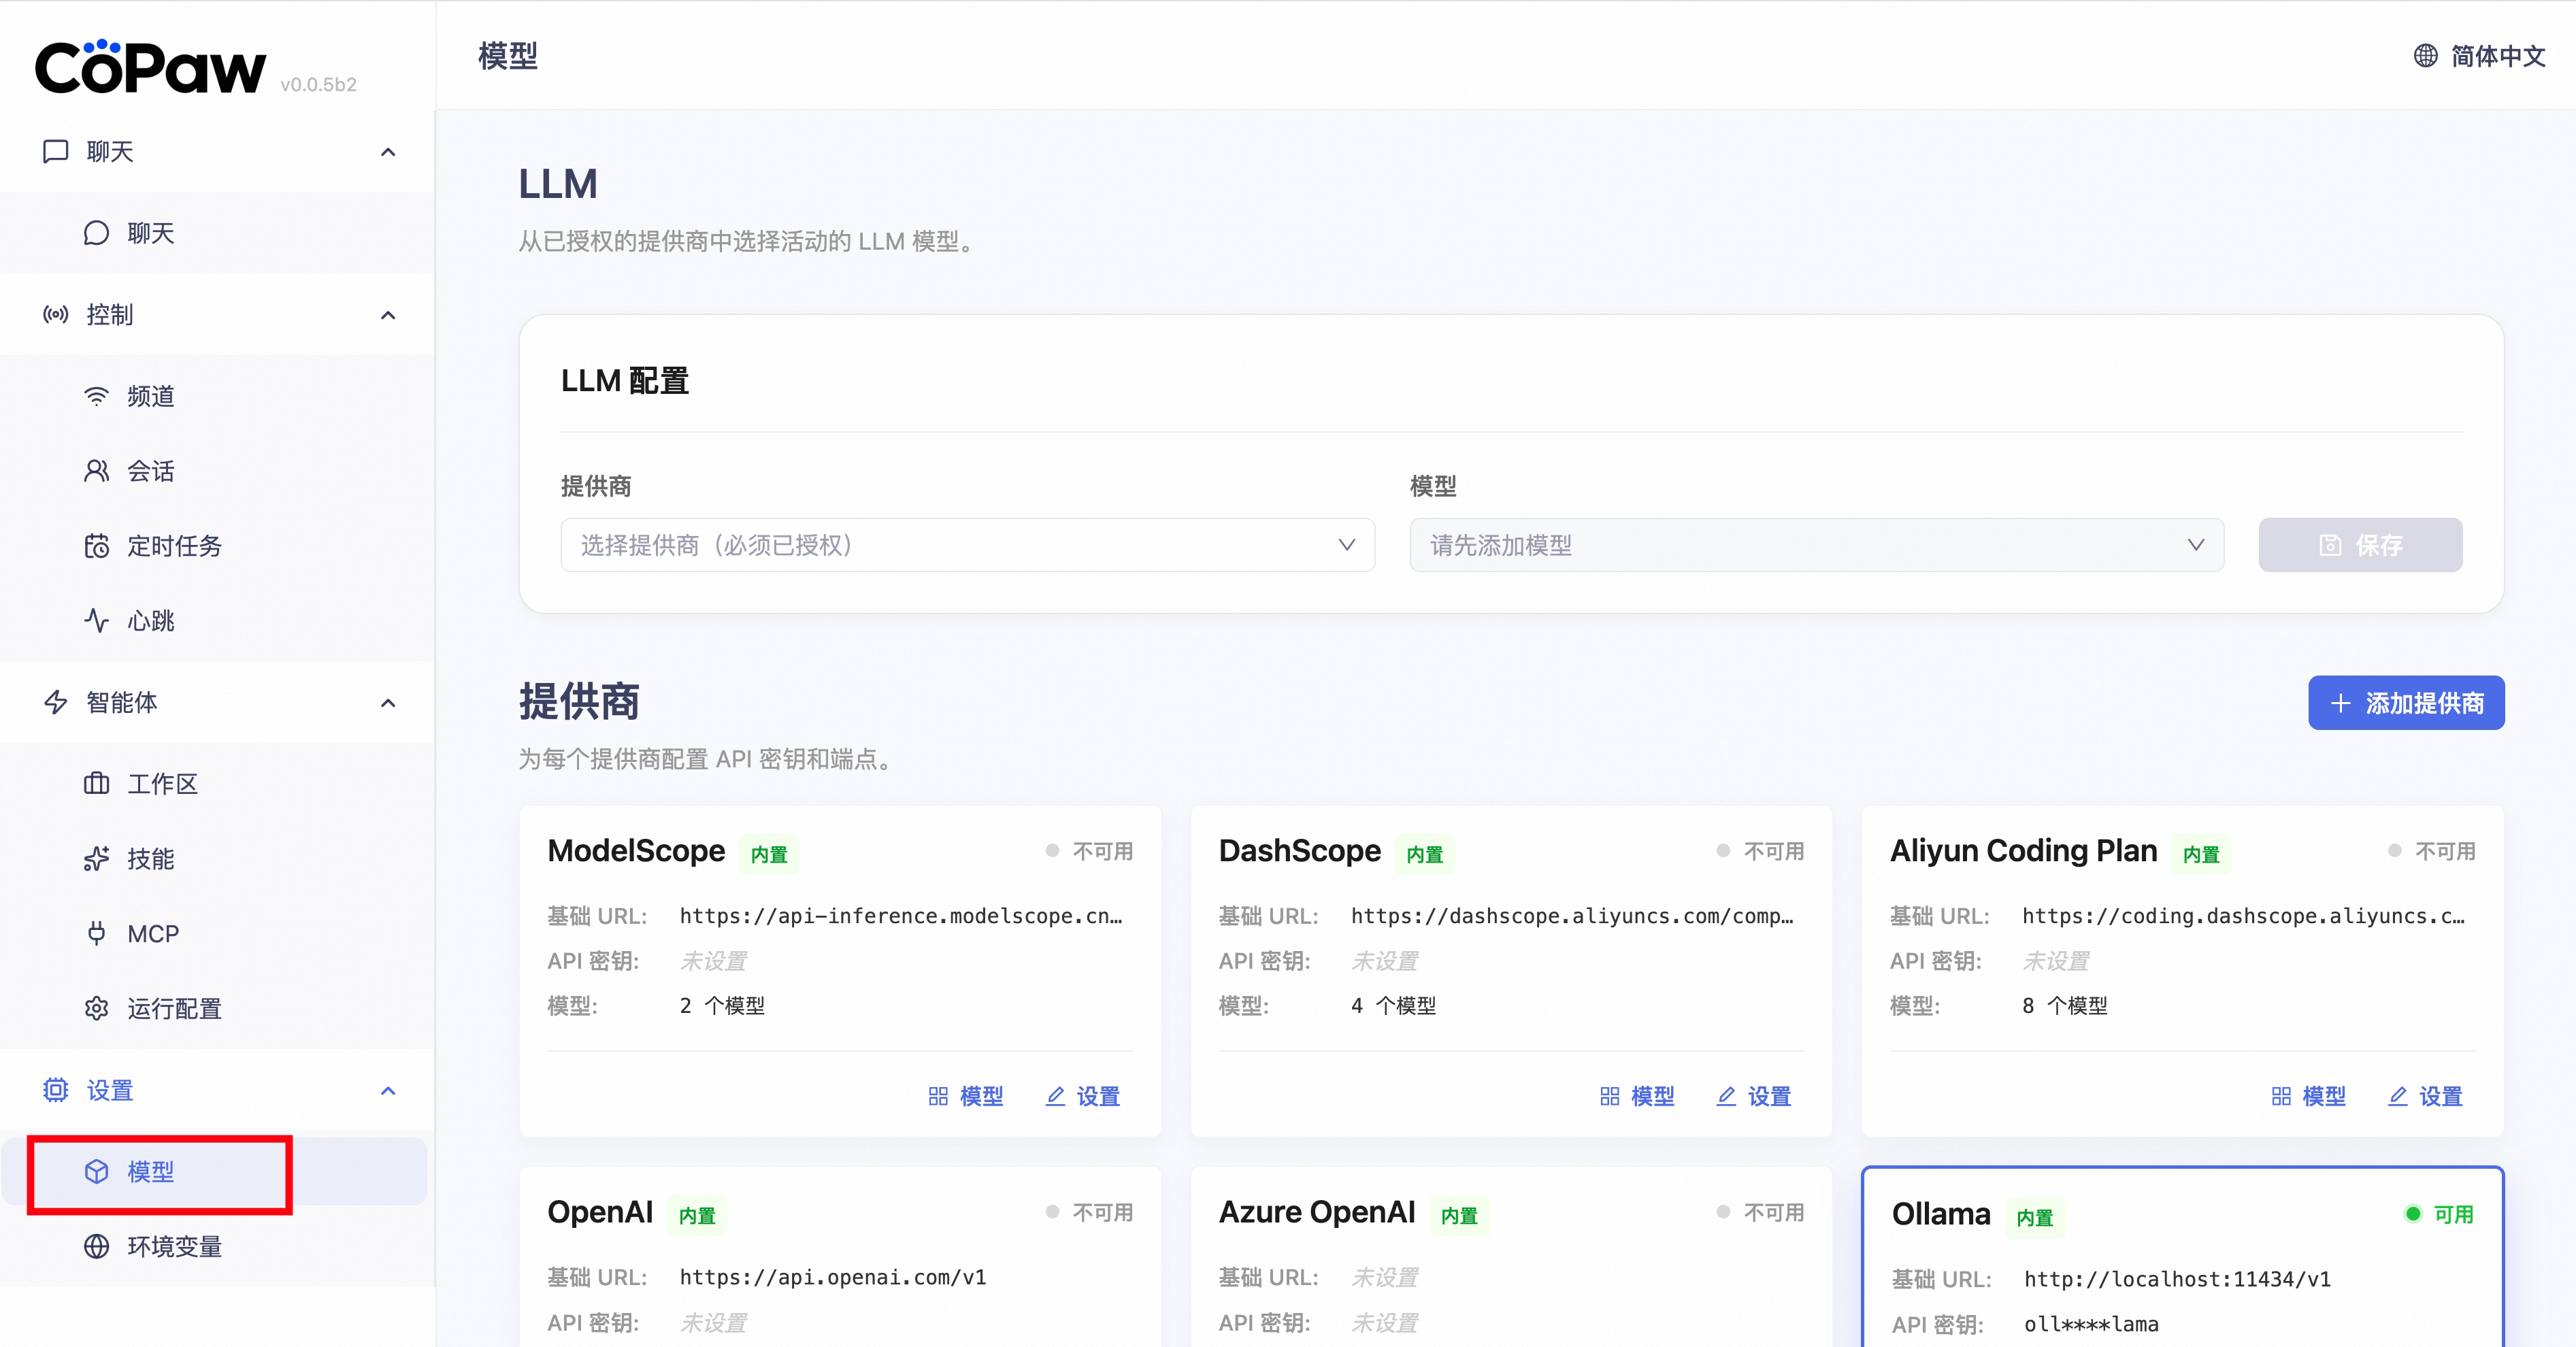Go to 会话 menu item
The image size is (2576, 1347).
[x=150, y=471]
